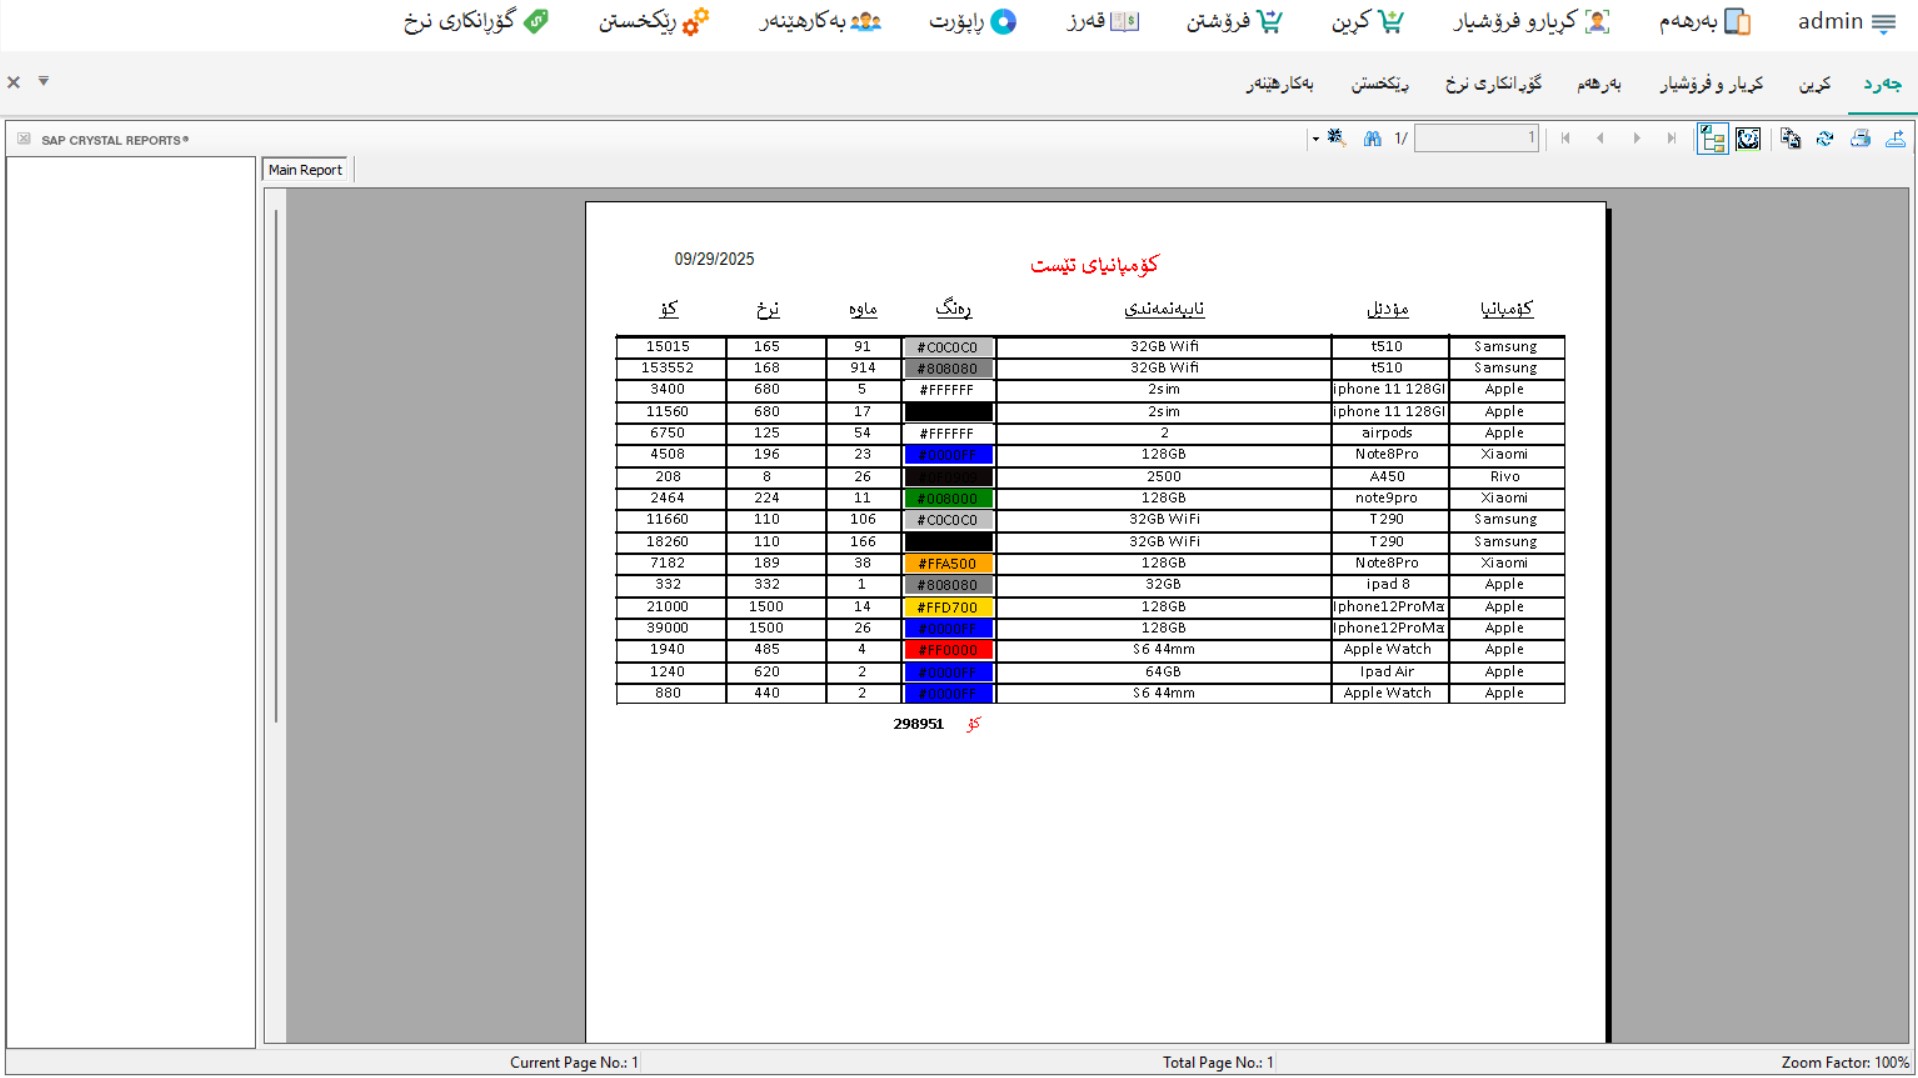Screen dimensions: 1918x1078
Task: Click the Print Report icon
Action: tap(1860, 139)
